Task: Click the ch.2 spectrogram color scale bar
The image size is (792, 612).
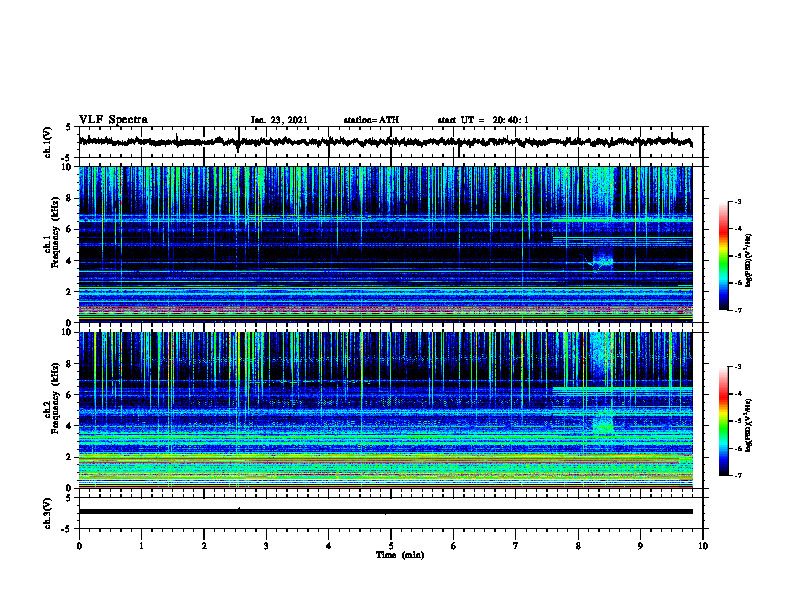Action: coord(723,421)
